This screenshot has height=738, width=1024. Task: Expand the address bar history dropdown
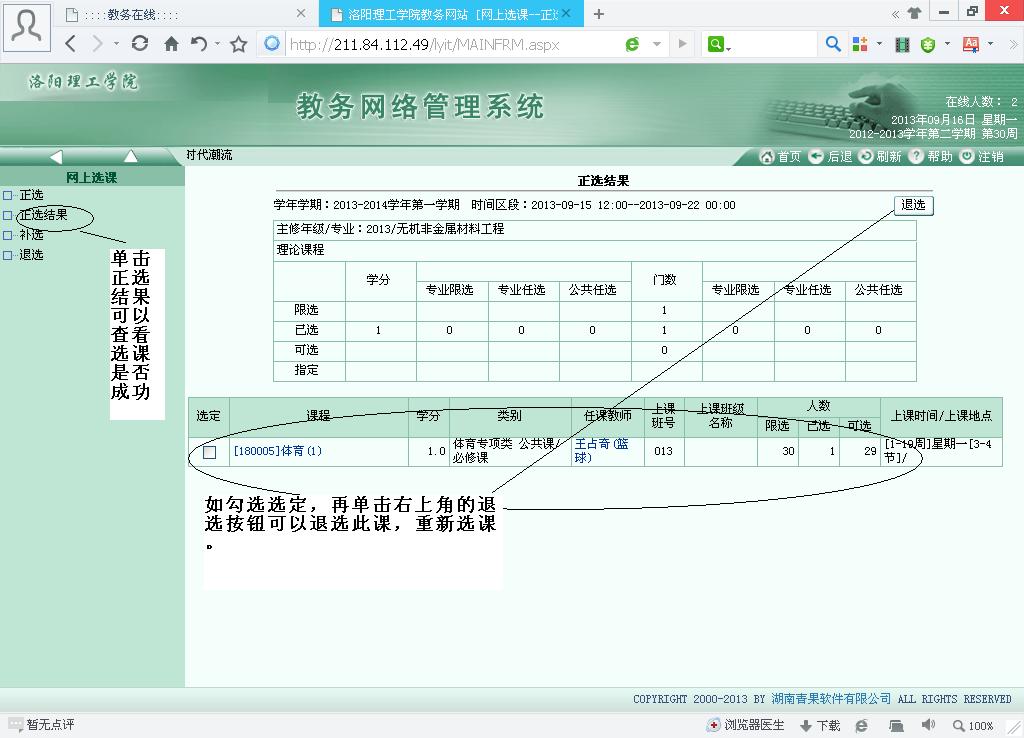click(x=657, y=44)
